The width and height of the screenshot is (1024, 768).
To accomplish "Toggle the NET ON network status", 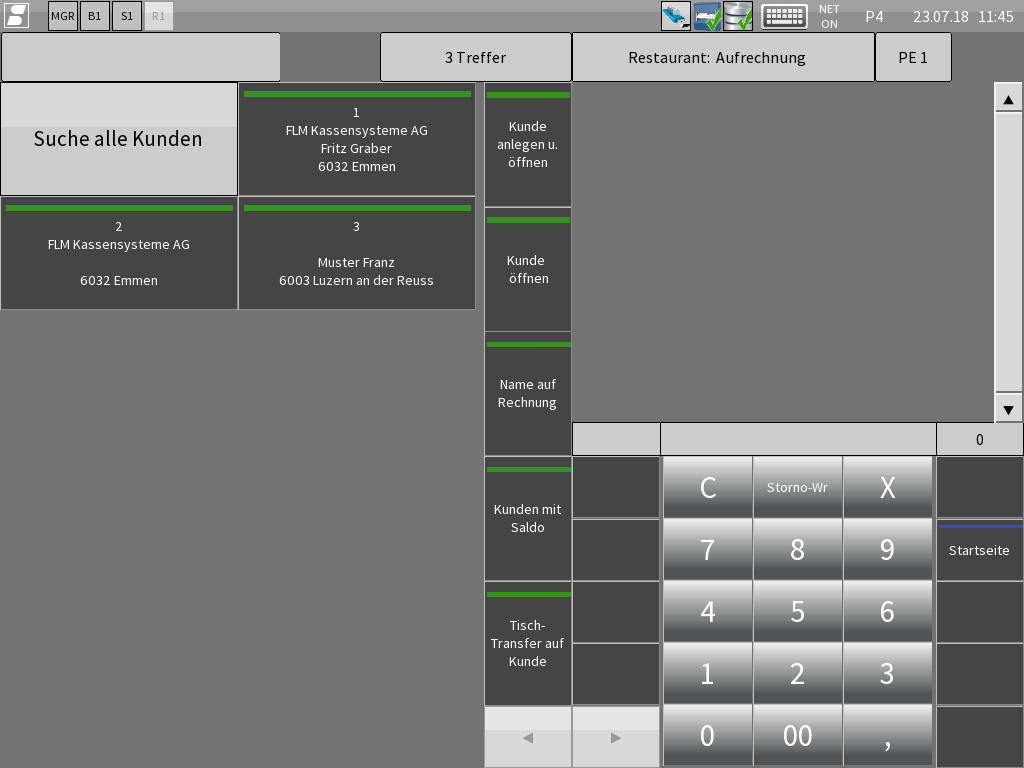I will [x=829, y=16].
